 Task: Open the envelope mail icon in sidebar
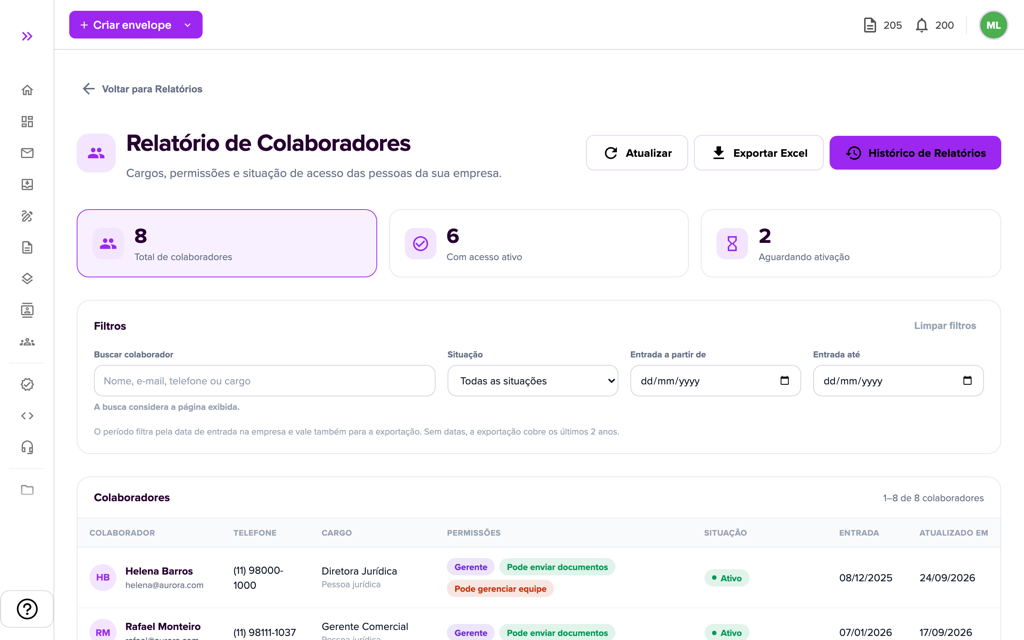tap(27, 153)
